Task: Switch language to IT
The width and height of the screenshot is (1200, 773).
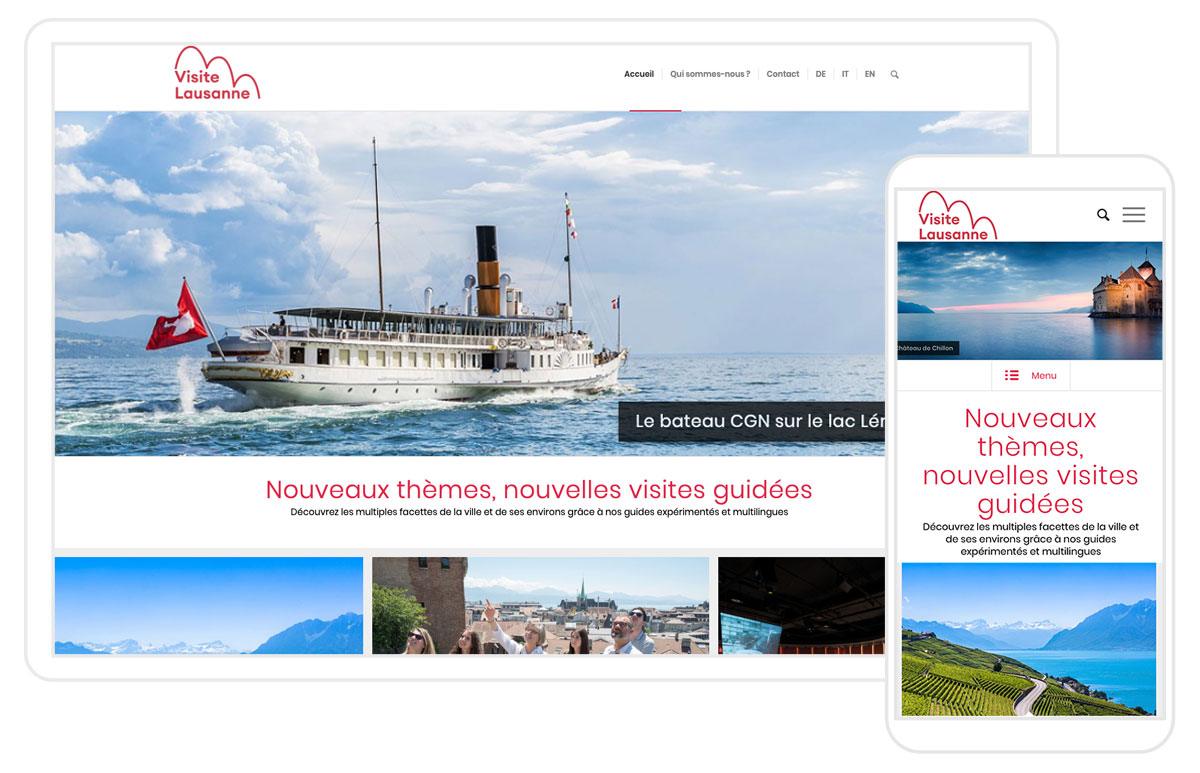Action: point(845,74)
